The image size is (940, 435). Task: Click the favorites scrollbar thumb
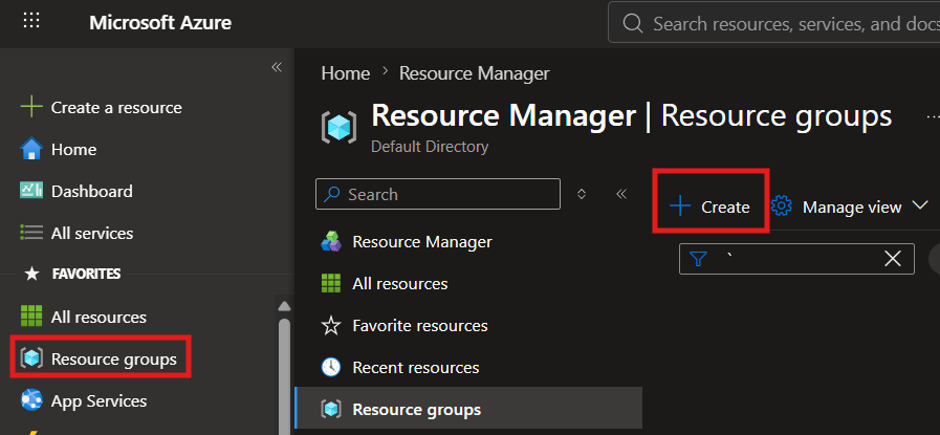[285, 376]
